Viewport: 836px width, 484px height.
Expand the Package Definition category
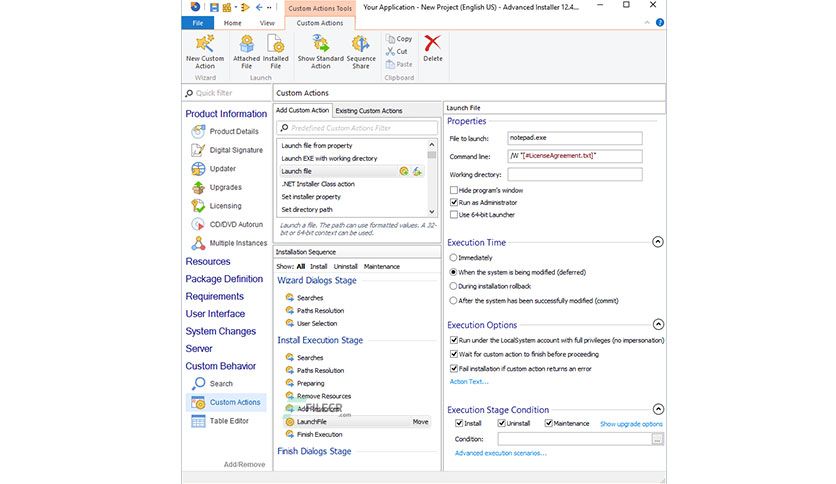(x=224, y=279)
